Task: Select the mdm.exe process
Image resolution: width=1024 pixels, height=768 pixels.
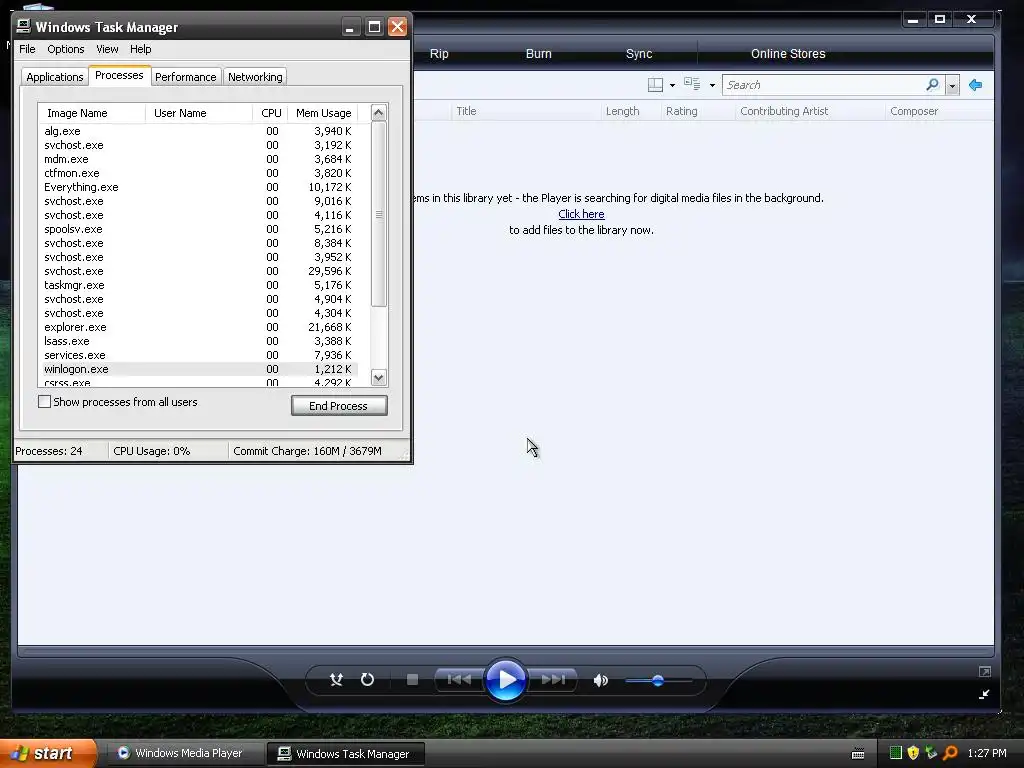Action: point(198,159)
